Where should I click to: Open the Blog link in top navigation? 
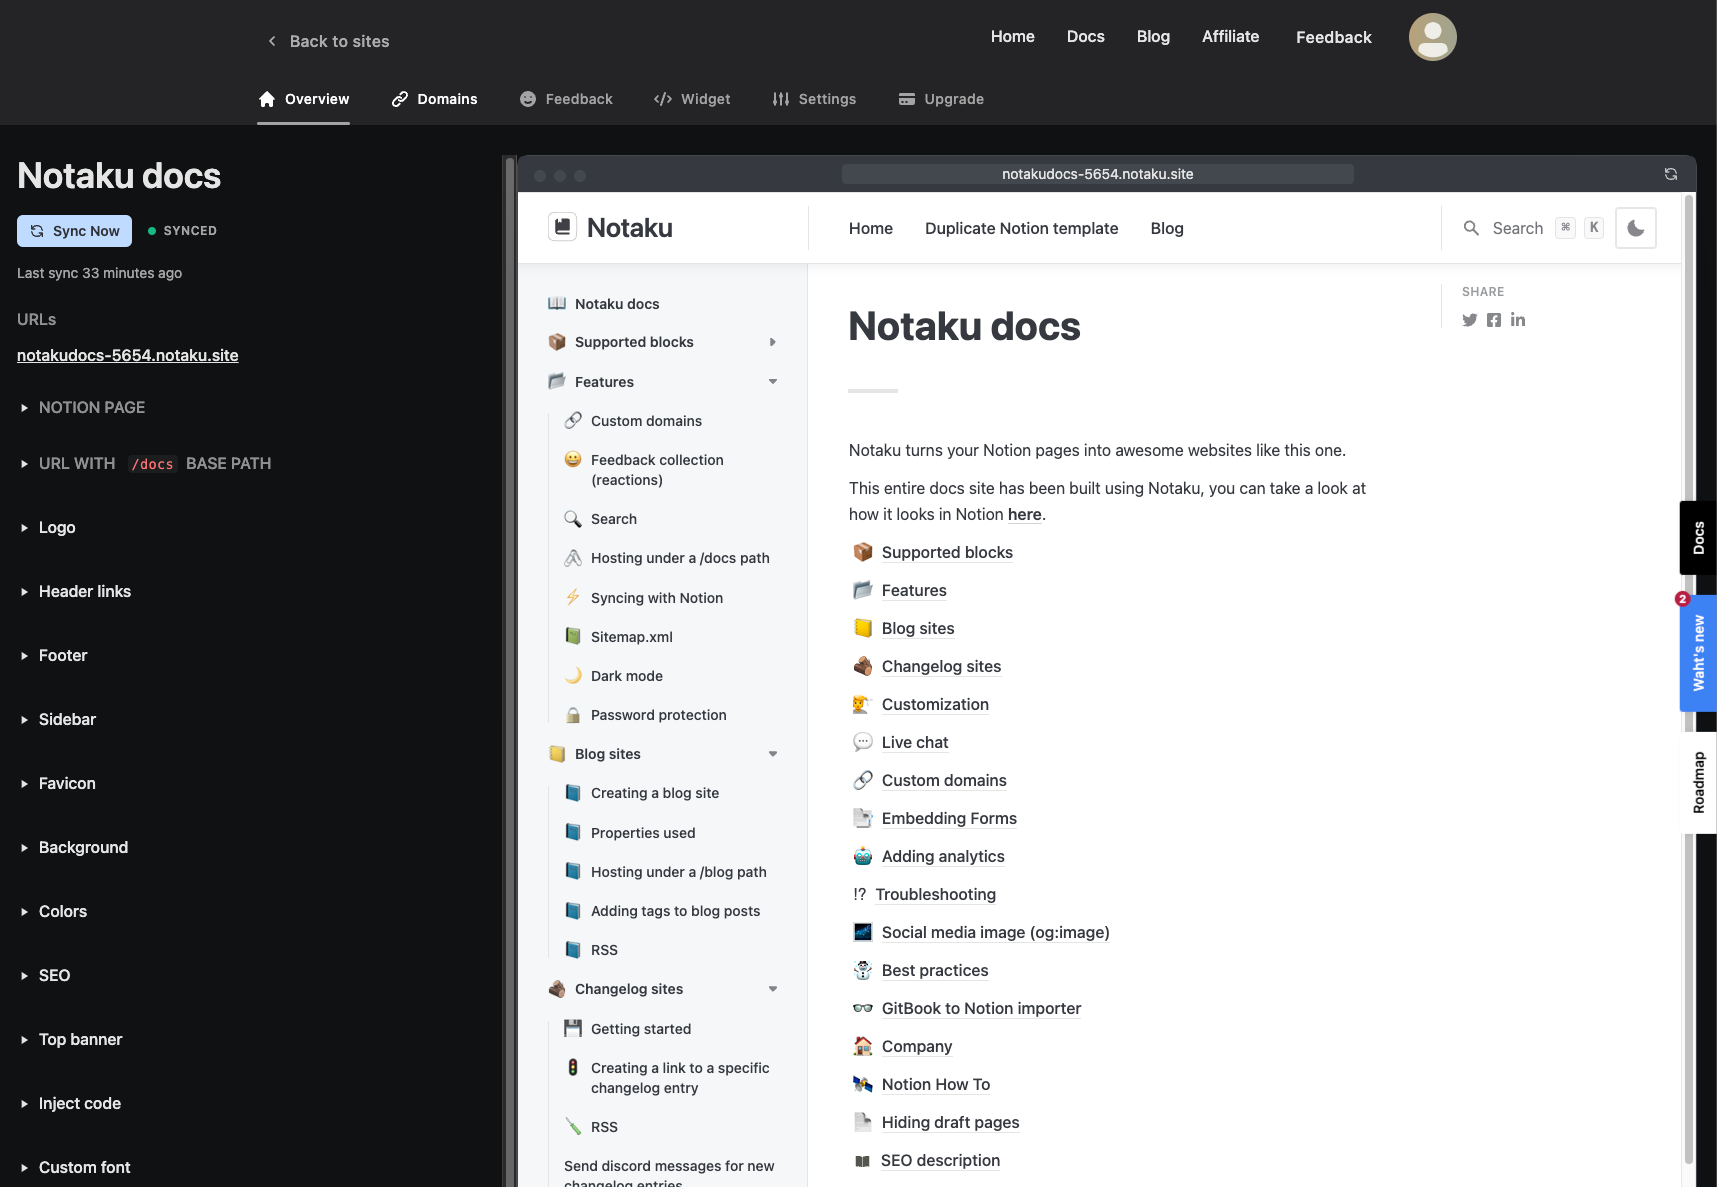1153,37
